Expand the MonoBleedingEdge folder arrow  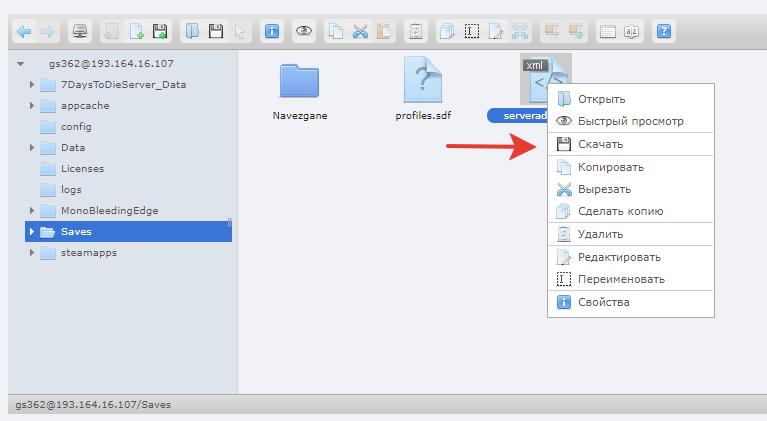tap(32, 211)
